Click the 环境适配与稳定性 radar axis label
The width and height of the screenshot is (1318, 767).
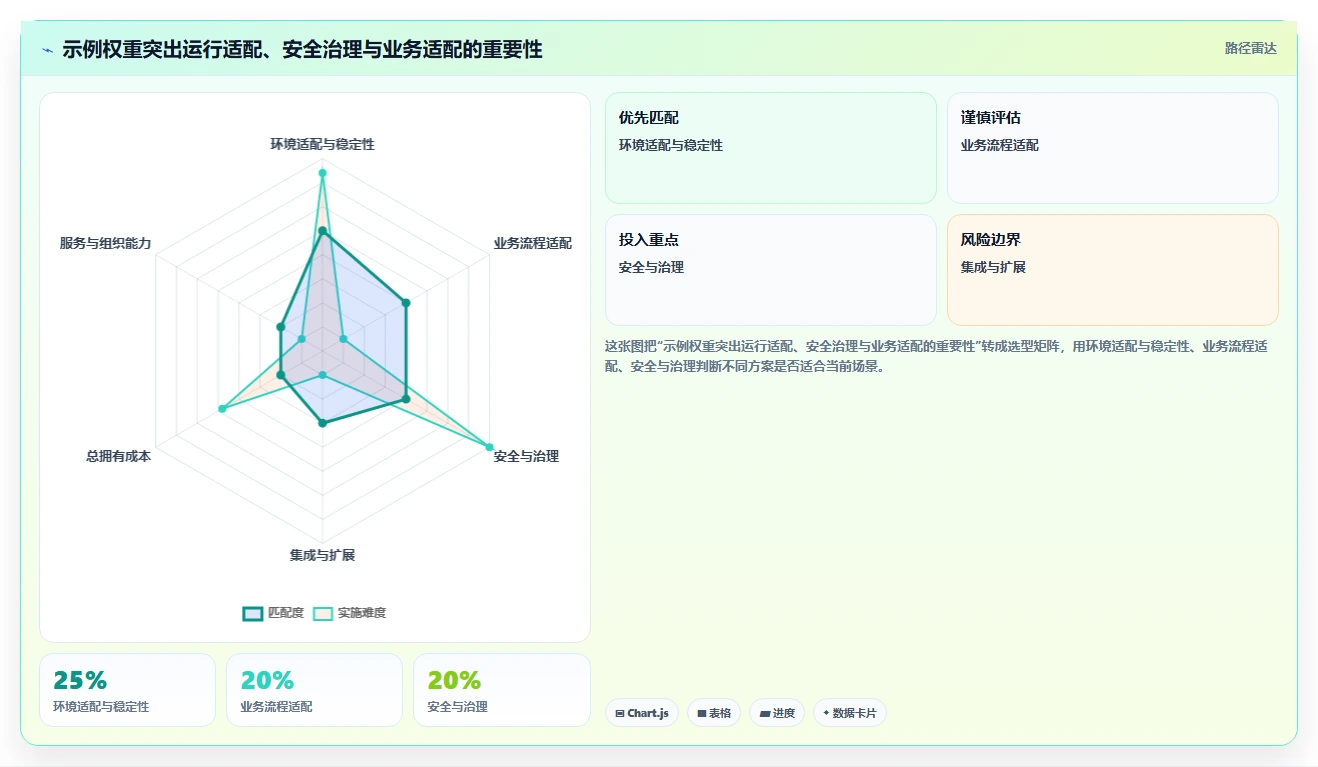[x=322, y=144]
